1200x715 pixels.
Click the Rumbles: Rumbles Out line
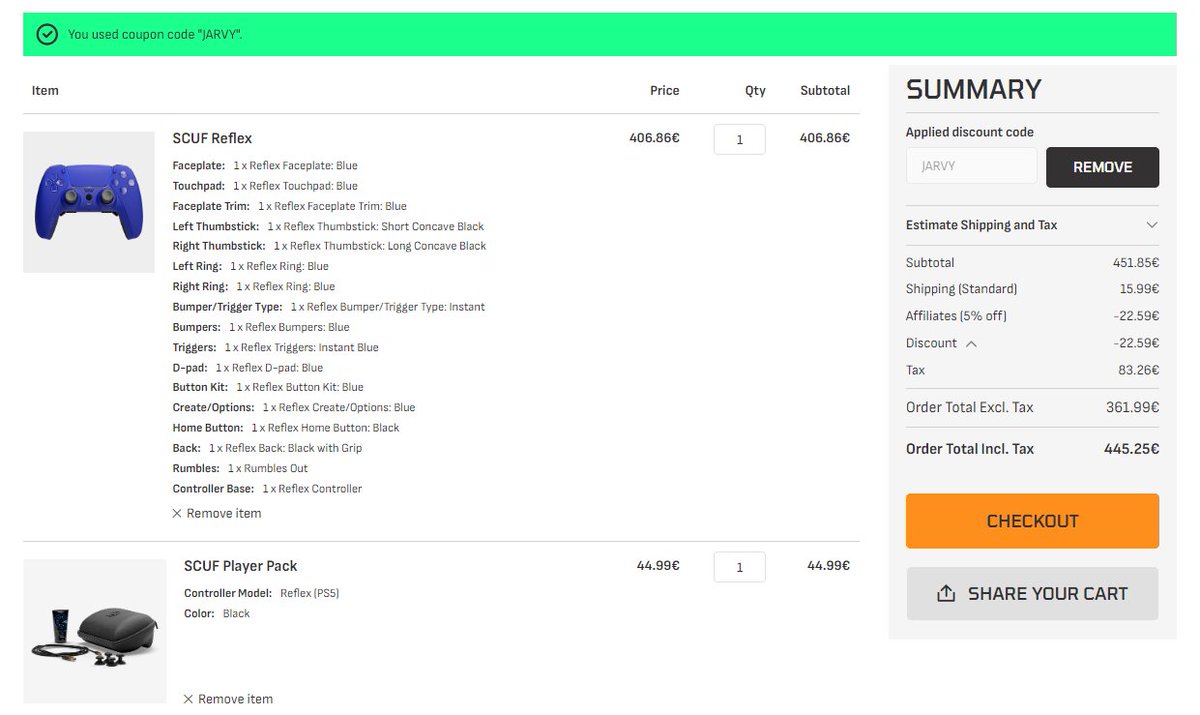tap(240, 468)
